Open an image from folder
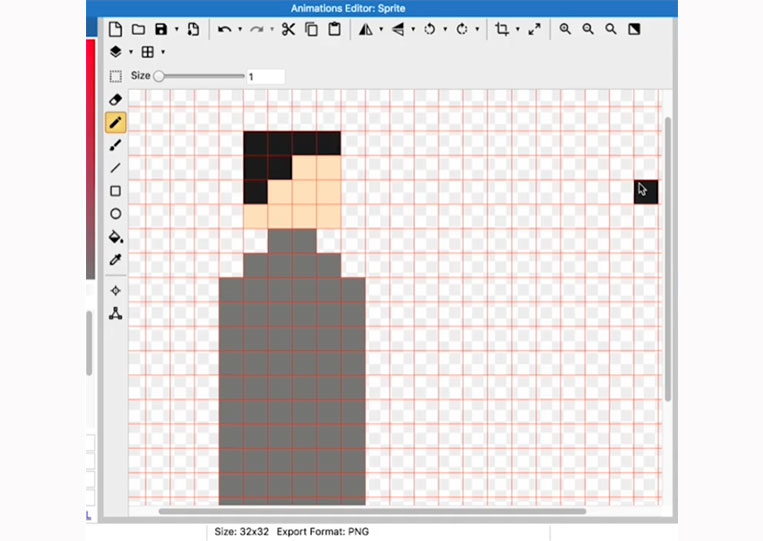The height and width of the screenshot is (541, 763). pyautogui.click(x=139, y=29)
